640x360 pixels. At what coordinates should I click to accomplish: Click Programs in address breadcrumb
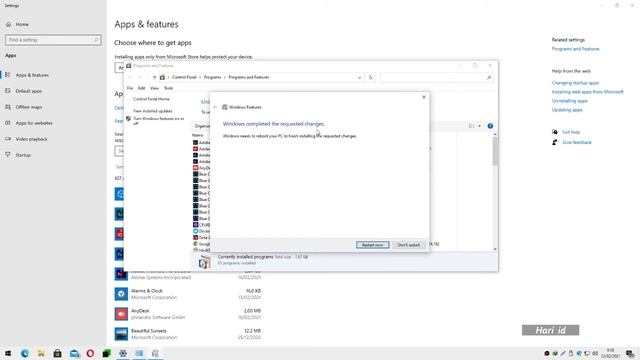click(x=212, y=77)
